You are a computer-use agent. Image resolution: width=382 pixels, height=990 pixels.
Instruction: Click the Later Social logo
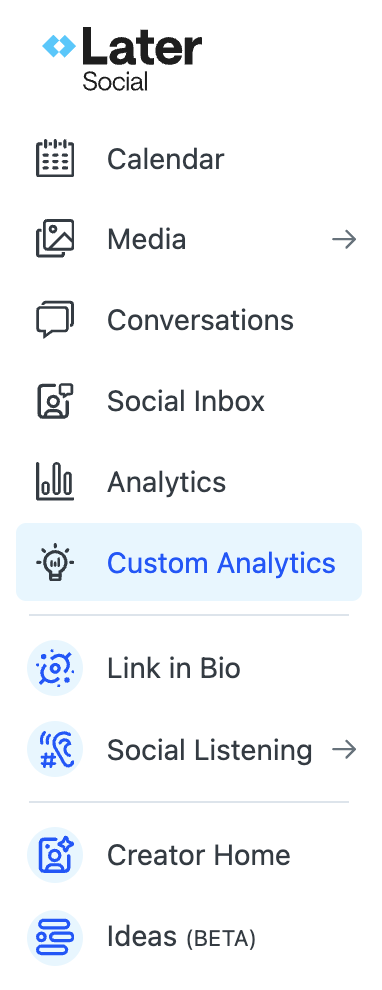(x=122, y=59)
